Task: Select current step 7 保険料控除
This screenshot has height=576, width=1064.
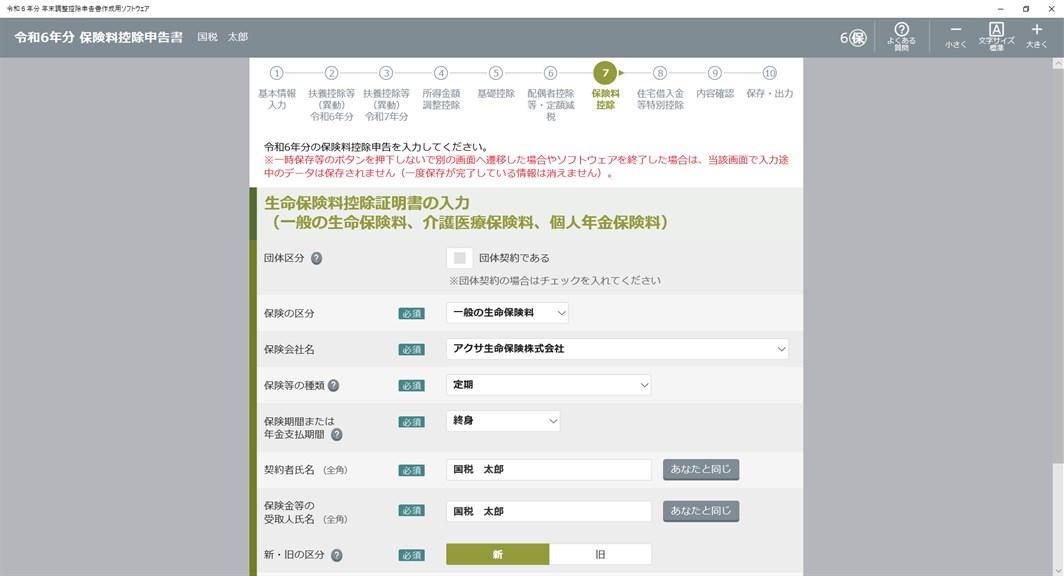Action: [605, 85]
